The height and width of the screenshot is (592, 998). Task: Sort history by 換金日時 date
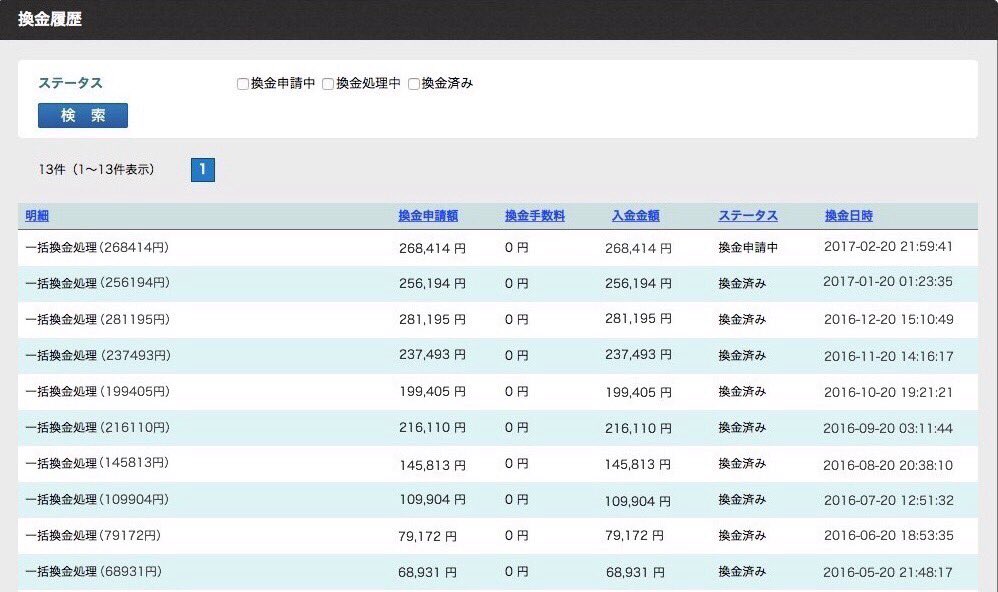847,216
